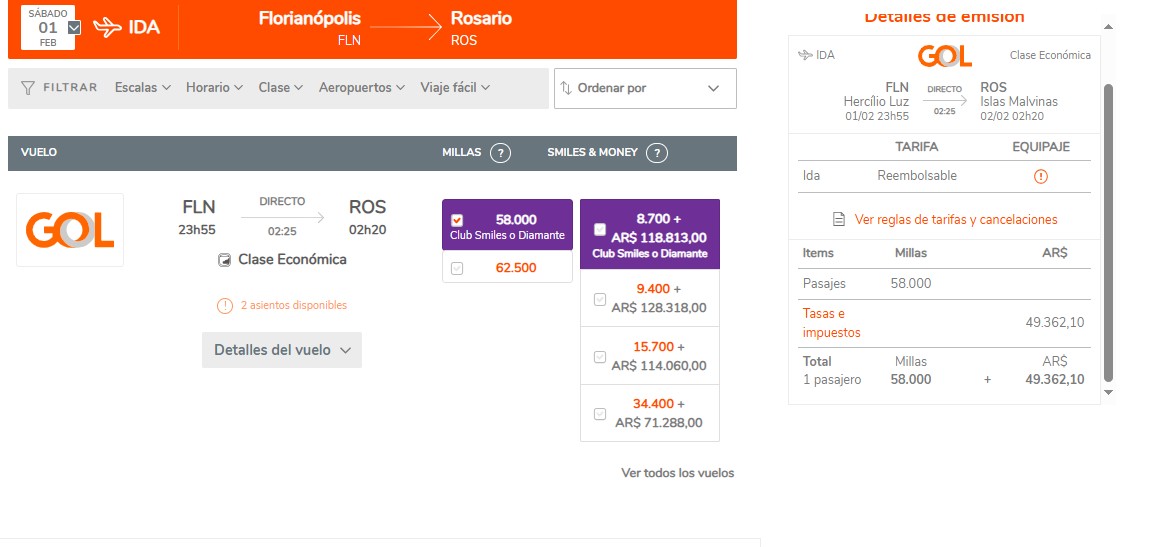This screenshot has width=1166, height=547.
Task: Select the 8.700 + AR$ 118.813,00 fare checkbox
Action: [599, 229]
